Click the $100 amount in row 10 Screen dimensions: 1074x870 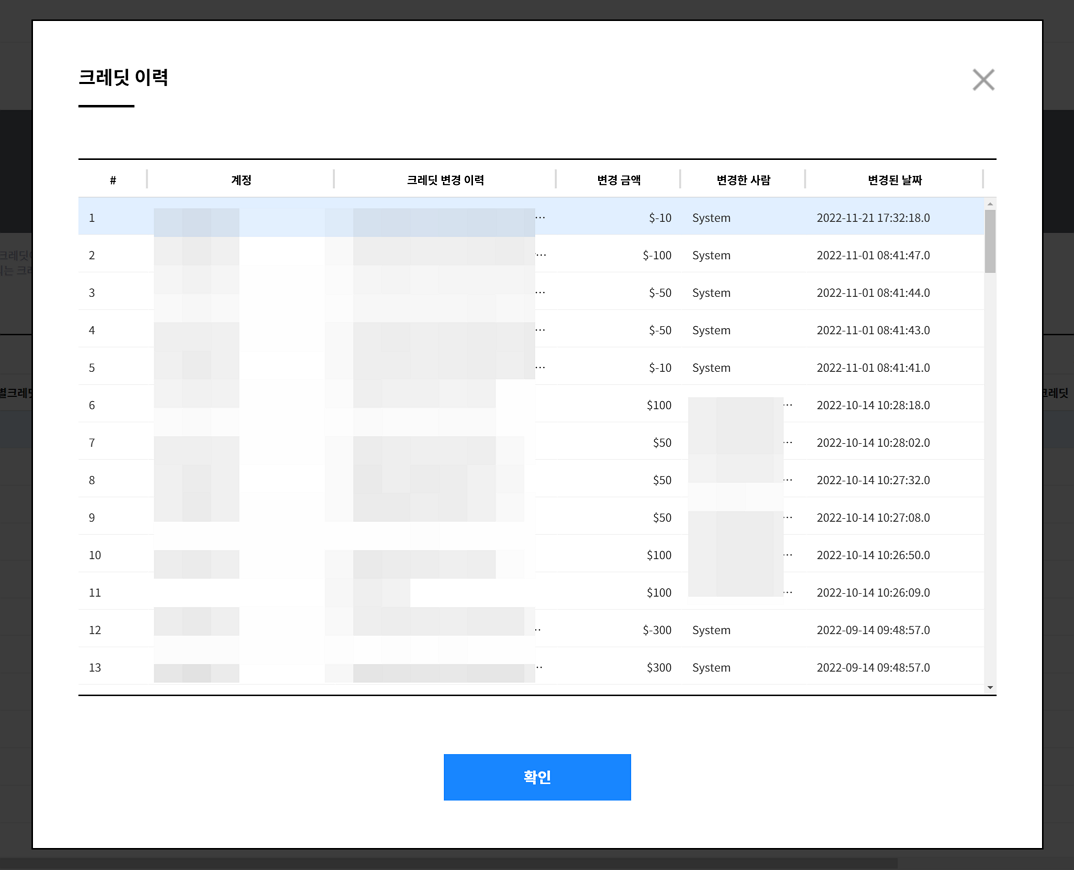pos(659,555)
